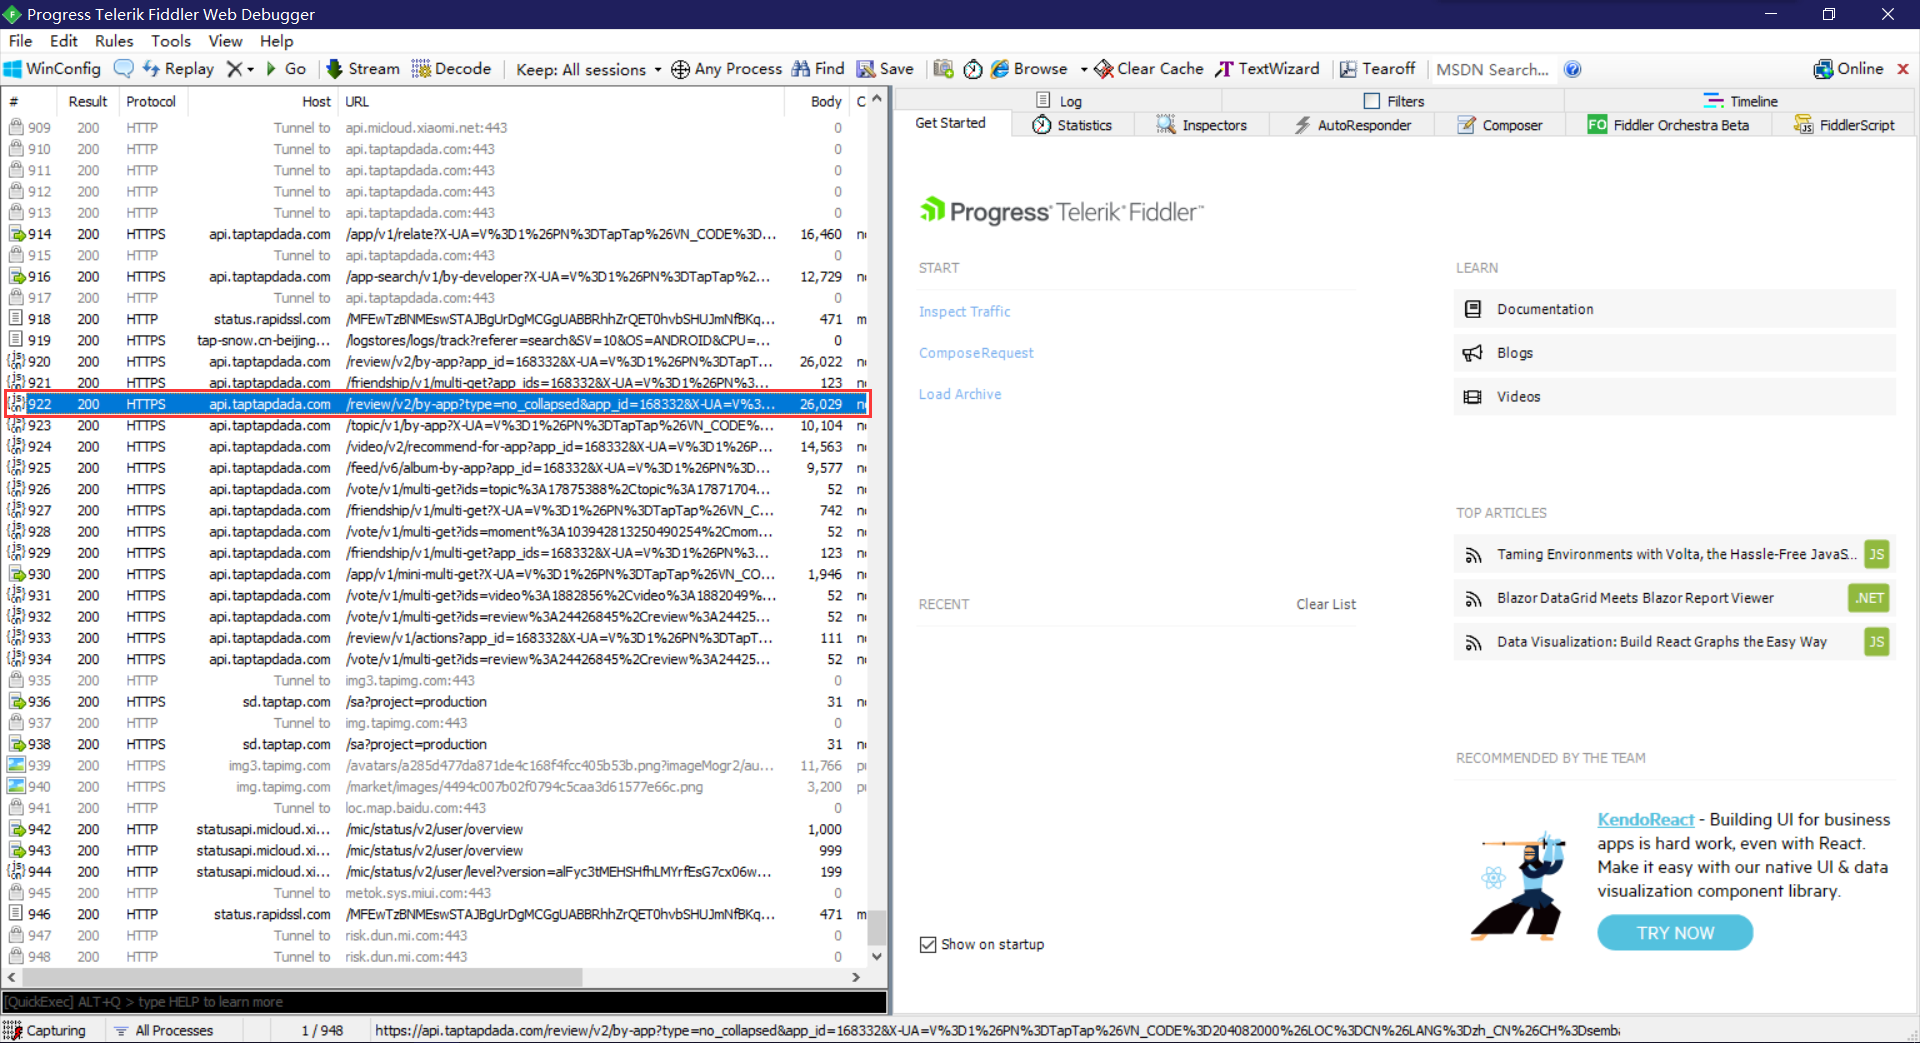The height and width of the screenshot is (1043, 1920).
Task: Toggle Decode mode
Action: click(x=451, y=69)
